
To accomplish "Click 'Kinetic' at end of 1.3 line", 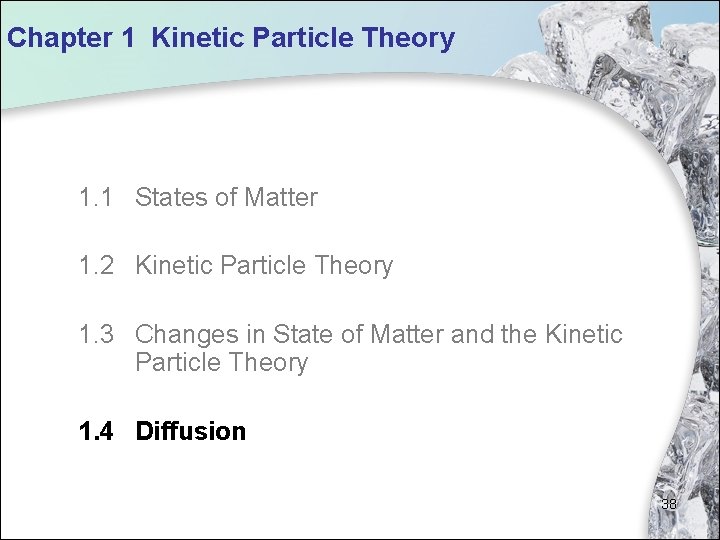I will tap(584, 334).
